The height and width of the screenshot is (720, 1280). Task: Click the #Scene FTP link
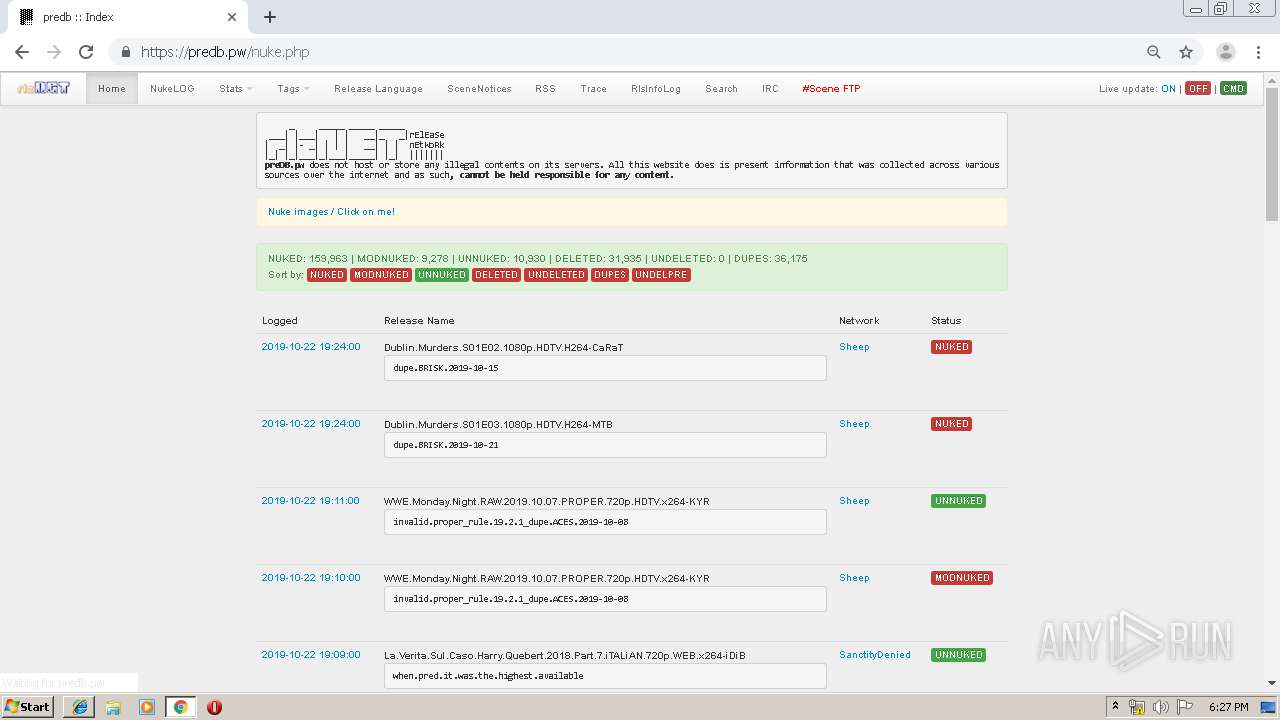click(x=831, y=89)
